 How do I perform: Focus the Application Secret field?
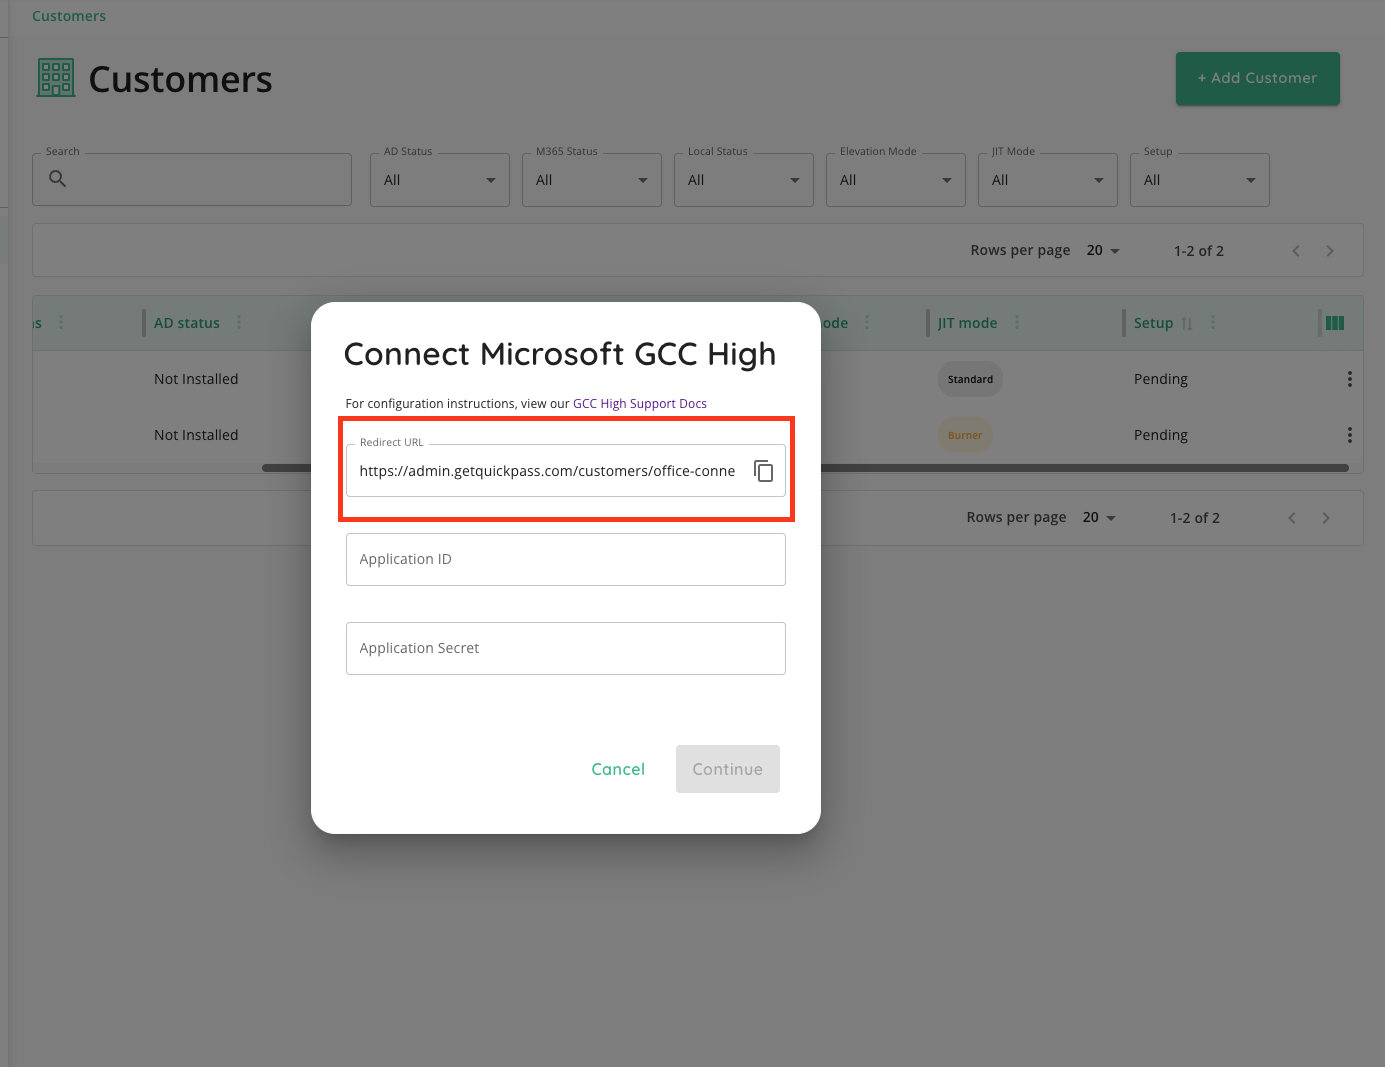[x=565, y=648]
